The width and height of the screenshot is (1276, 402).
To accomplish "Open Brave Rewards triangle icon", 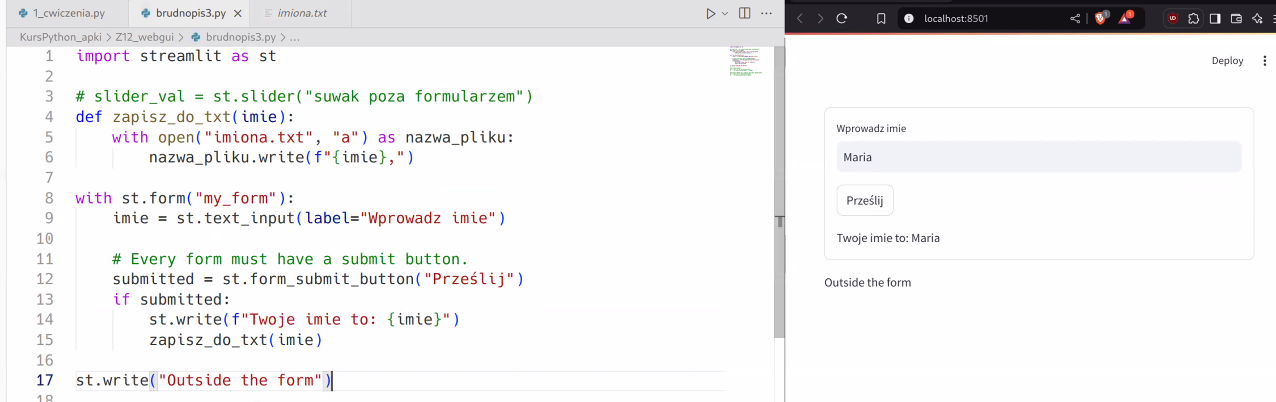I will (1125, 18).
